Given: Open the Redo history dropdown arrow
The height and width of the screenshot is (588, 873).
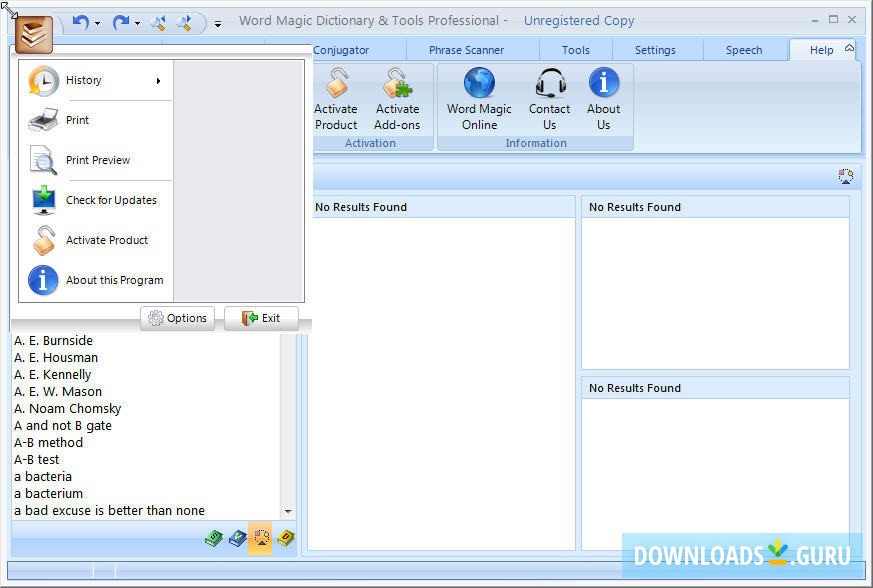Looking at the screenshot, I should [137, 23].
